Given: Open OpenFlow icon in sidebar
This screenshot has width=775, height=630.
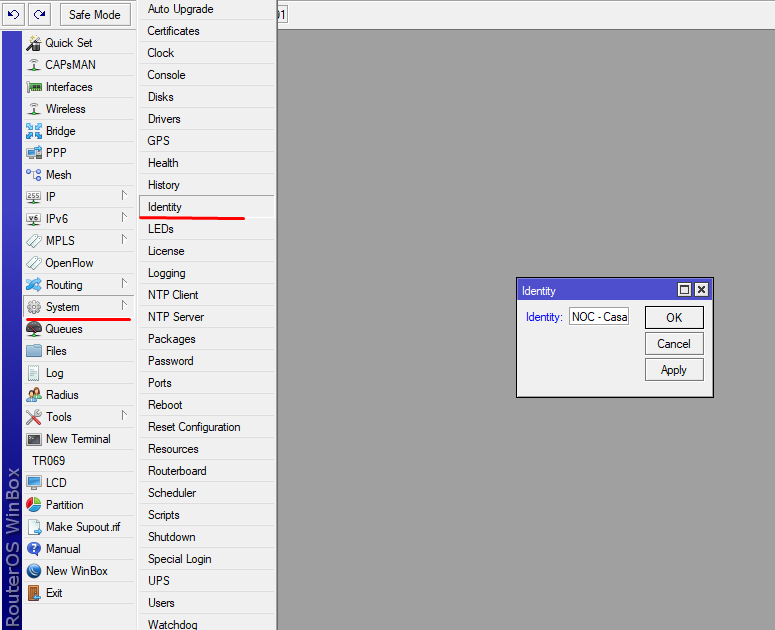Looking at the screenshot, I should tap(34, 263).
